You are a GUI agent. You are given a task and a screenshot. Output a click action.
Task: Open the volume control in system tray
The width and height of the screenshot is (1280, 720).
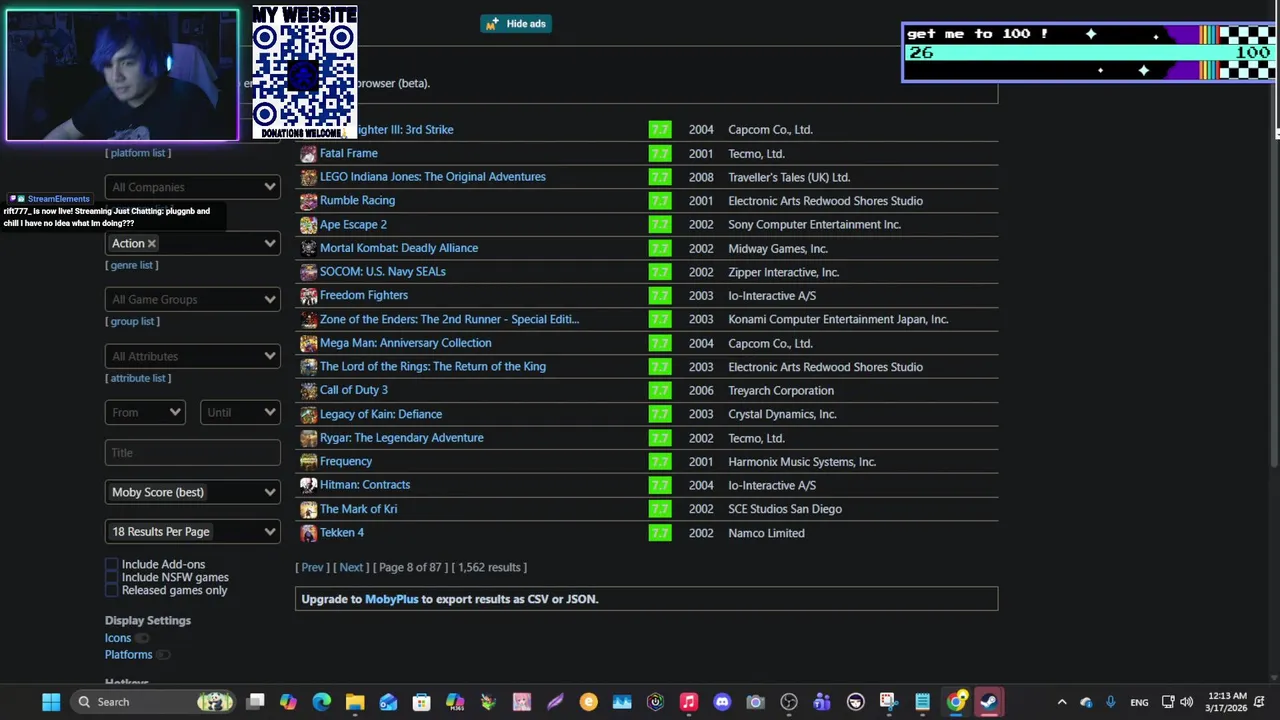pyautogui.click(x=1187, y=702)
